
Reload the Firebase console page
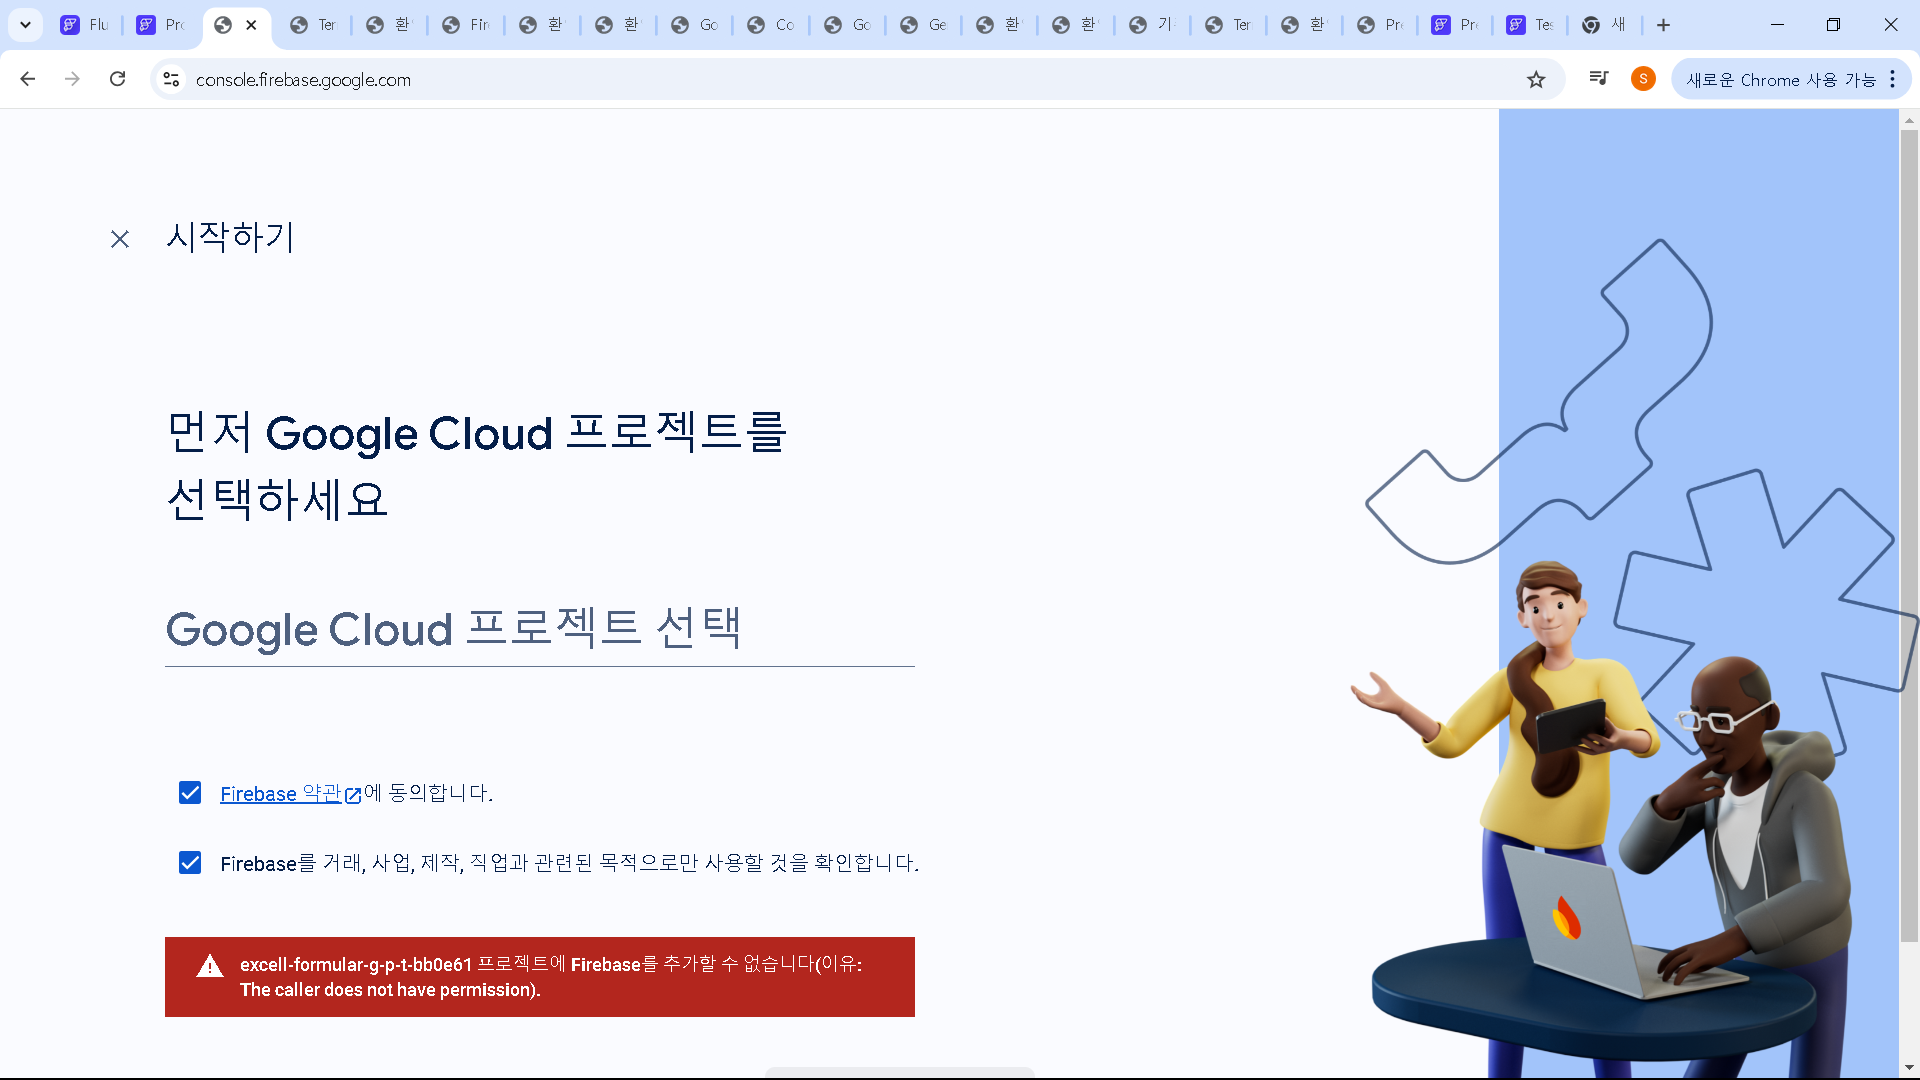[x=117, y=79]
